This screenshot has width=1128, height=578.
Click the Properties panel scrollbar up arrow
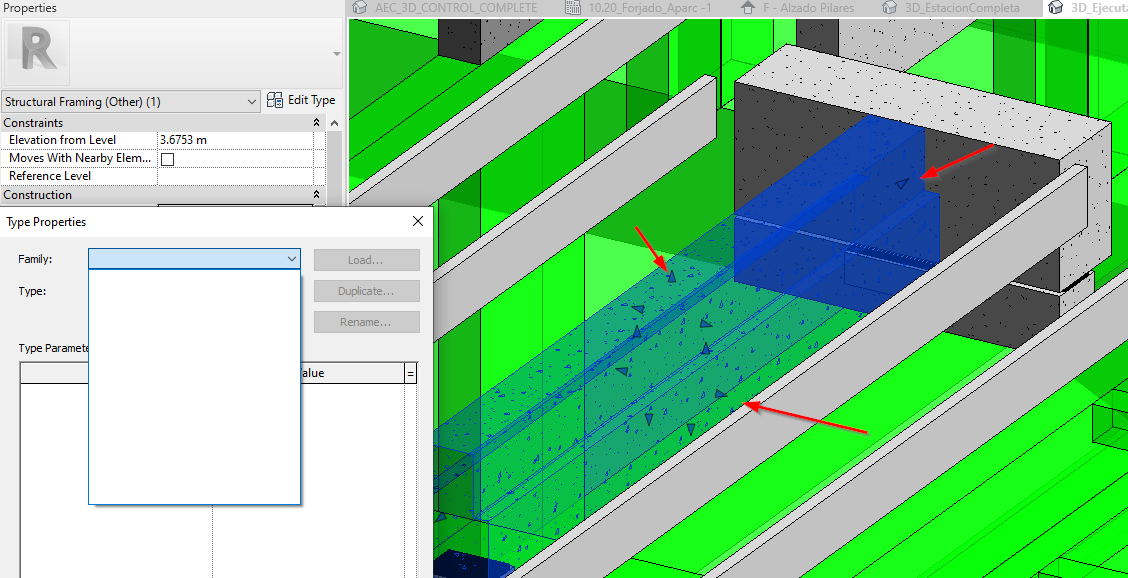click(x=335, y=121)
